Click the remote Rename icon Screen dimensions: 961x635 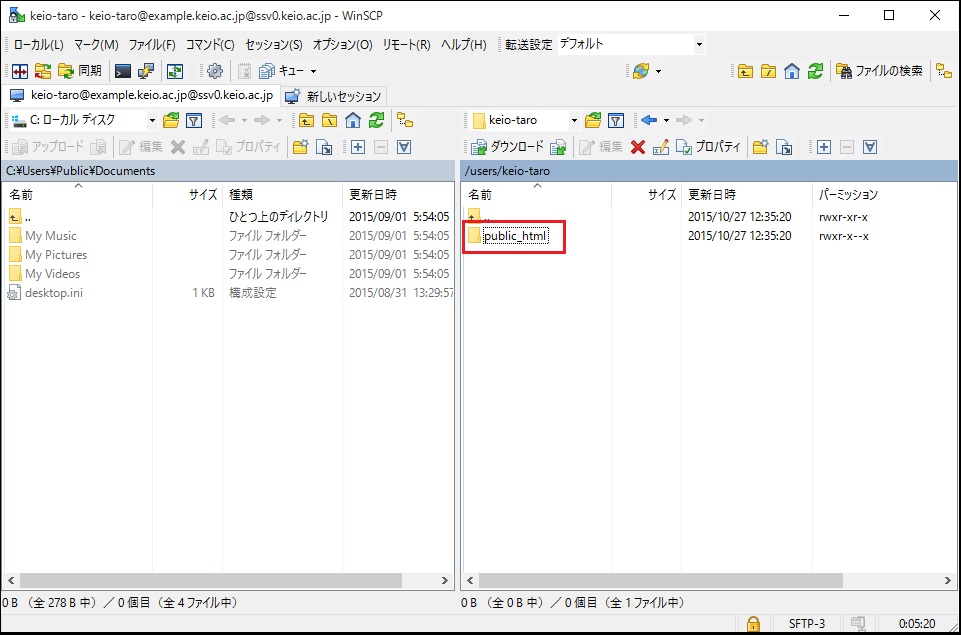661,147
